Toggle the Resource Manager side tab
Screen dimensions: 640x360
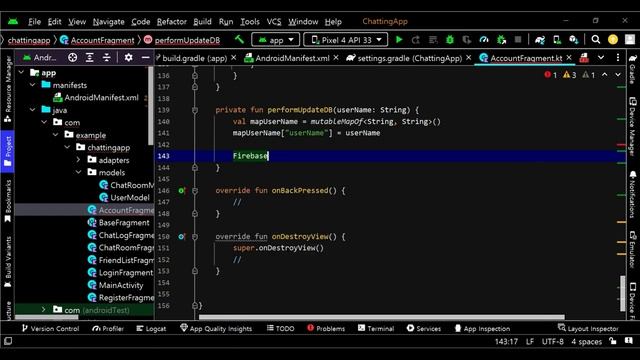point(7,89)
